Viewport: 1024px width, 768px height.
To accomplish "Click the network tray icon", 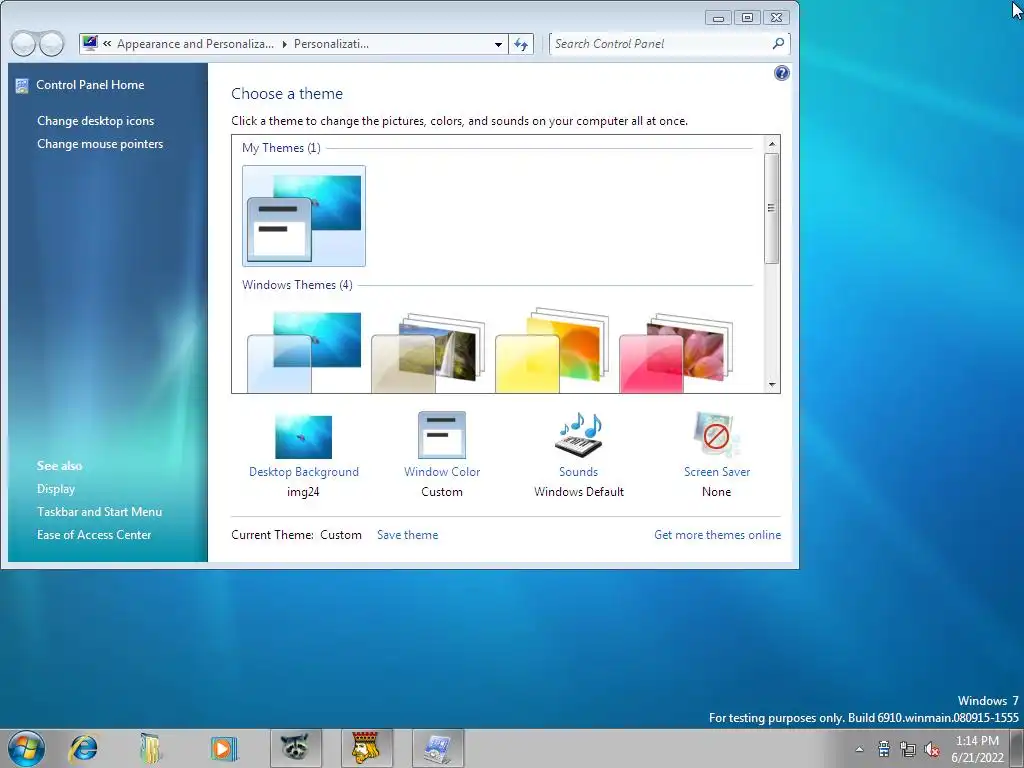I will (x=908, y=749).
